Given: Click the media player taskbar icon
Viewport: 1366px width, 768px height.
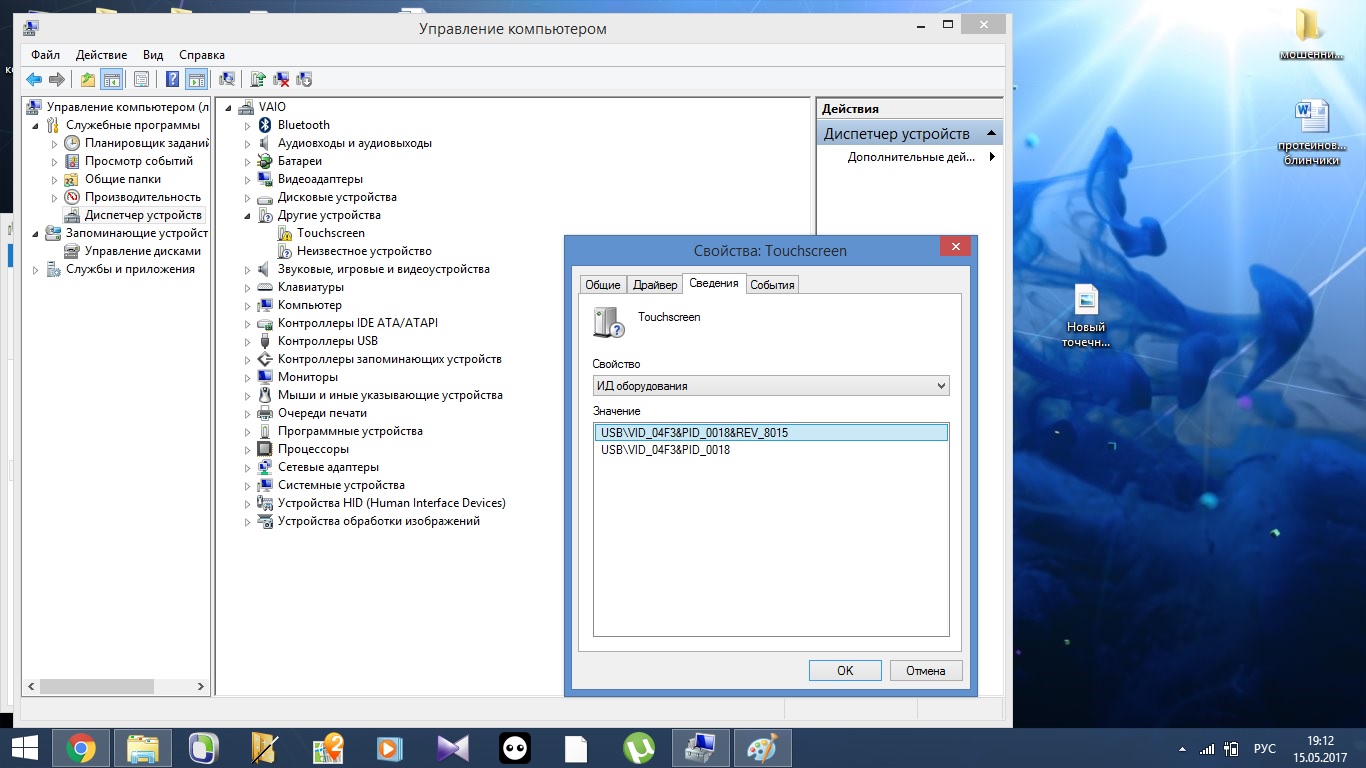Looking at the screenshot, I should [391, 748].
